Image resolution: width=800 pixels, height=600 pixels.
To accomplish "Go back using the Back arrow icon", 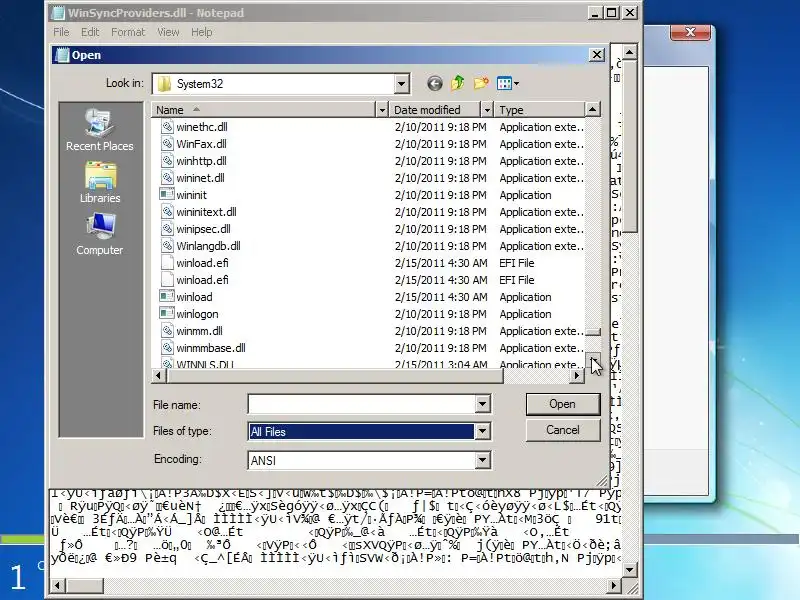I will [435, 83].
